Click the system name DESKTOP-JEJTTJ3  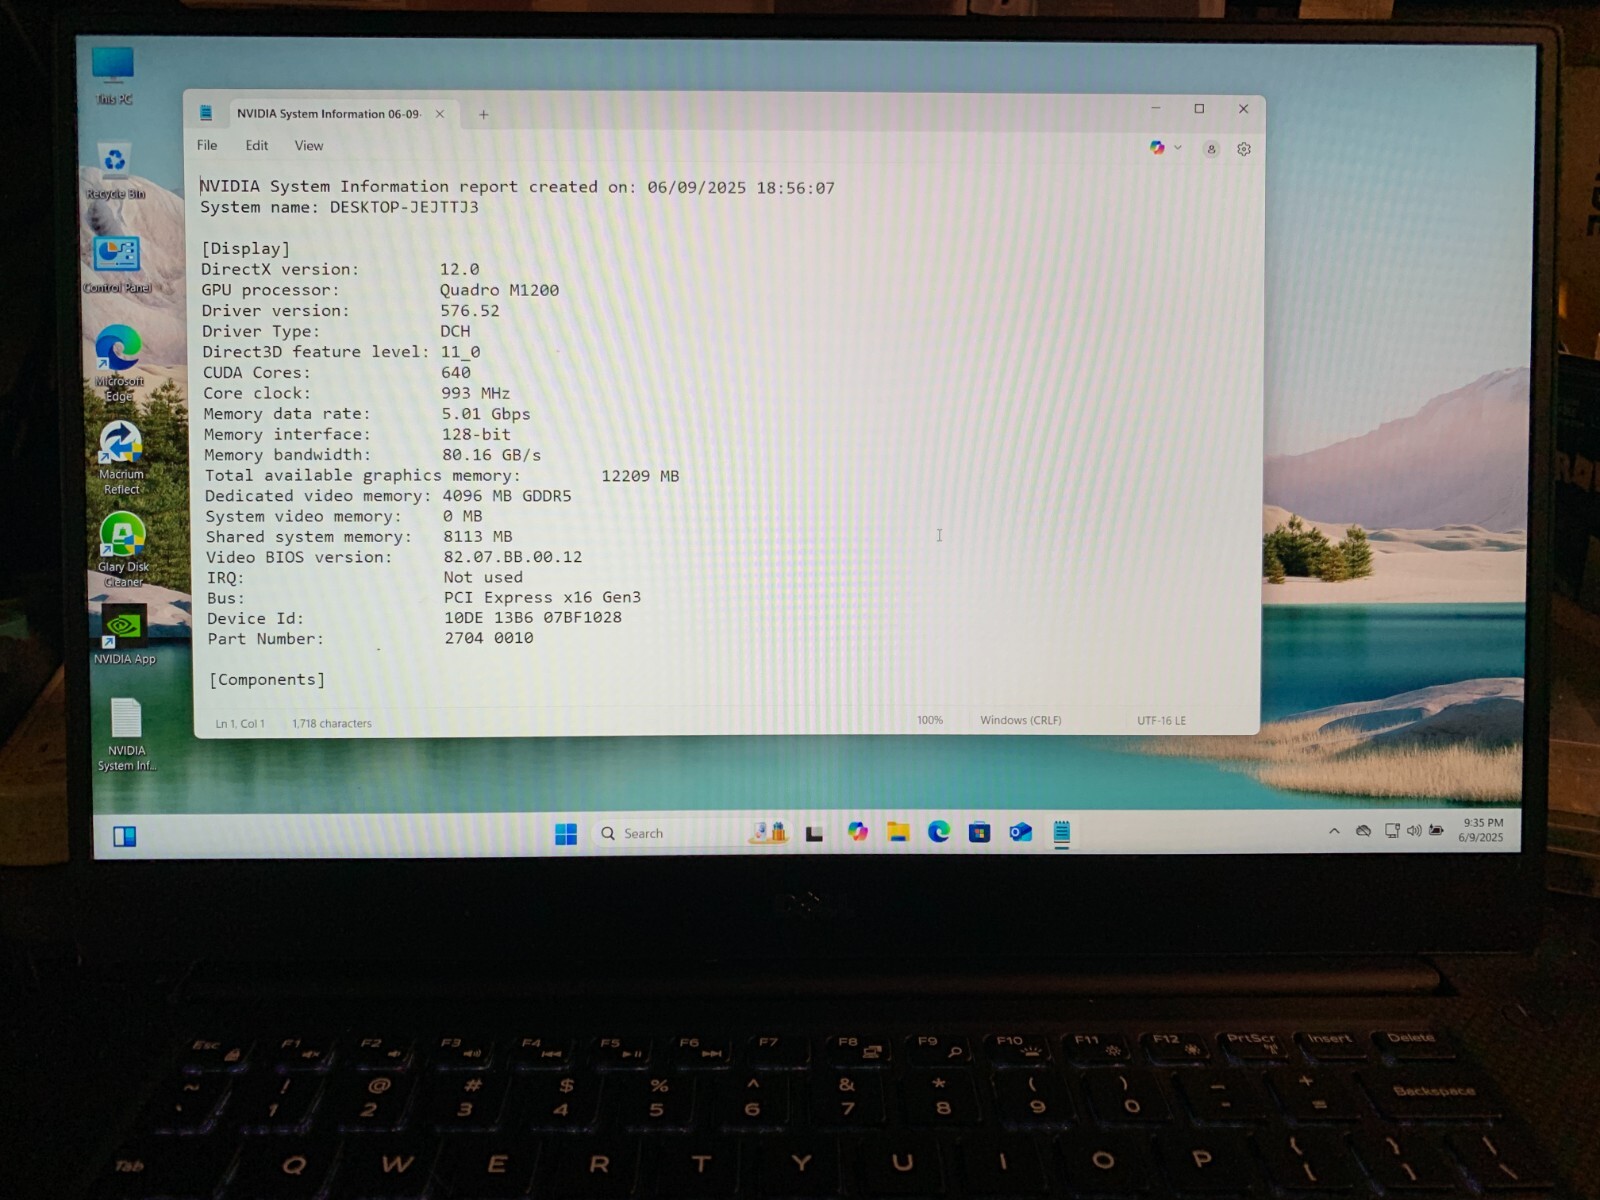click(x=404, y=207)
